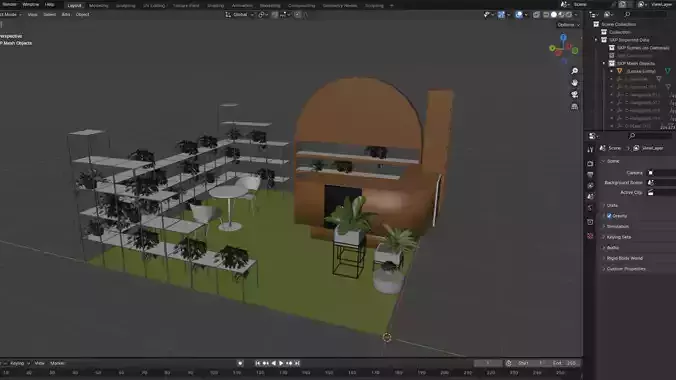This screenshot has height=380, width=676.
Task: Open the Object properties tab icon
Action: (590, 222)
